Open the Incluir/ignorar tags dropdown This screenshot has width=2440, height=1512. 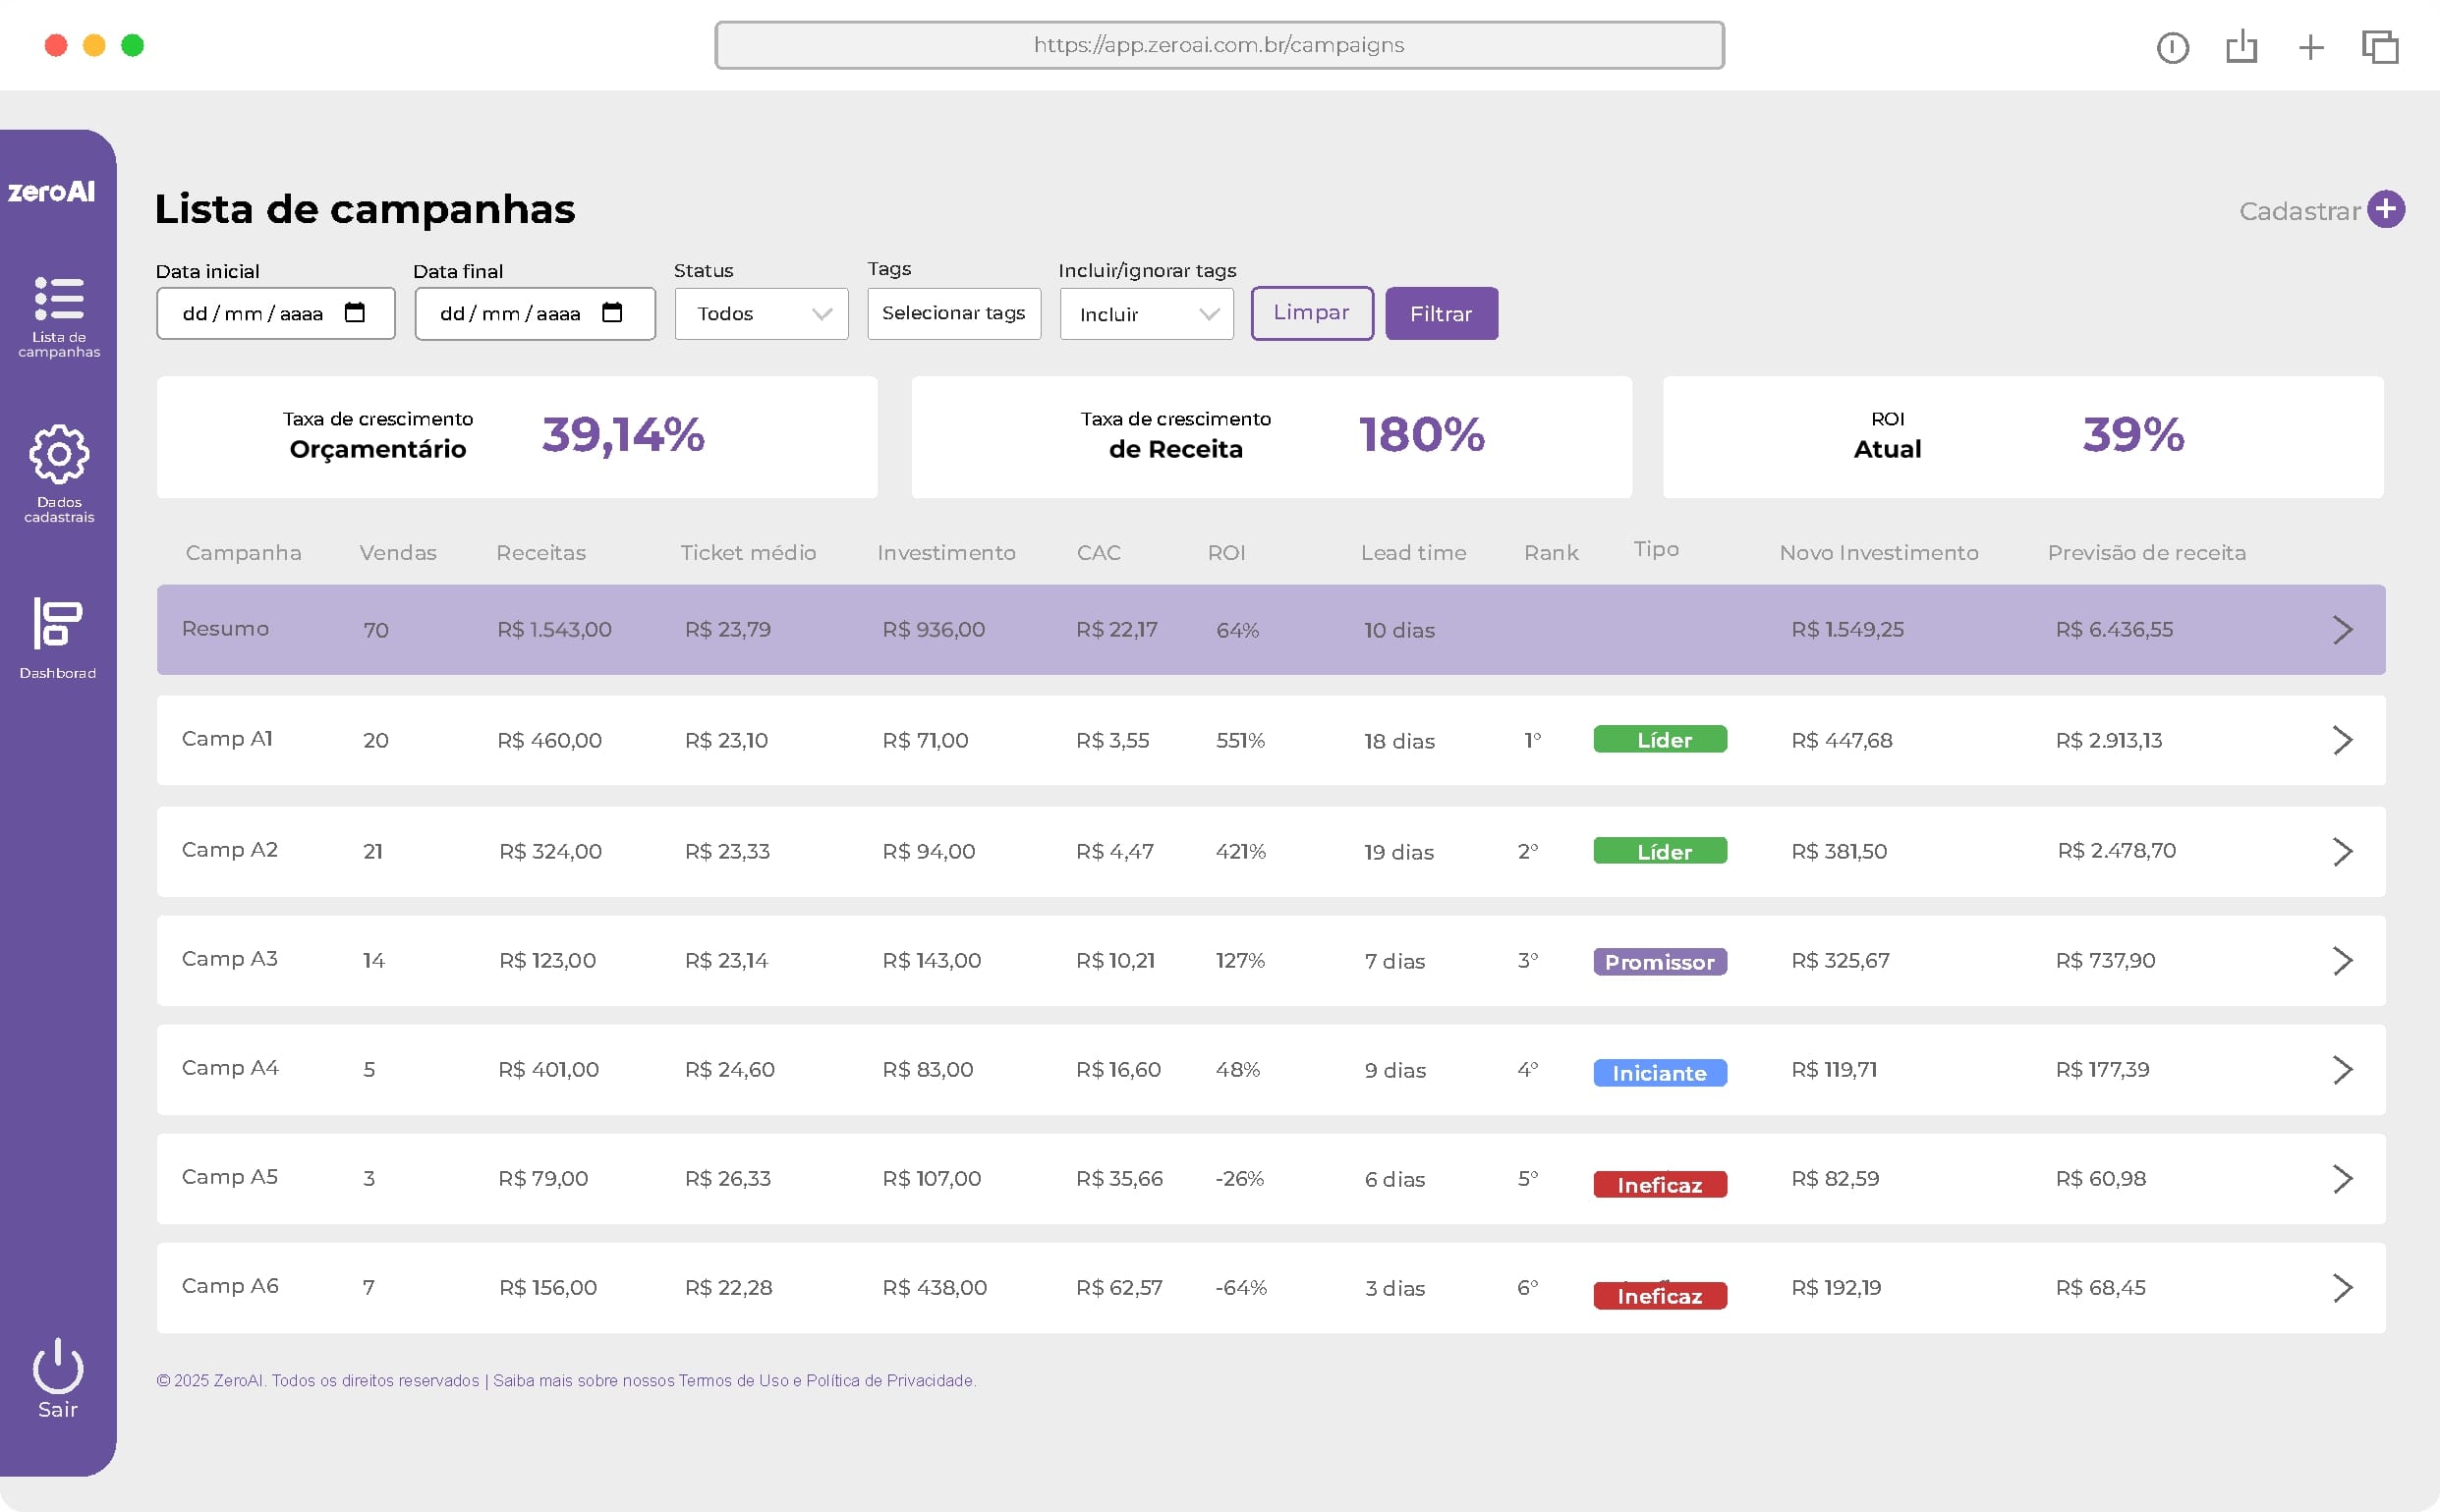pos(1146,314)
